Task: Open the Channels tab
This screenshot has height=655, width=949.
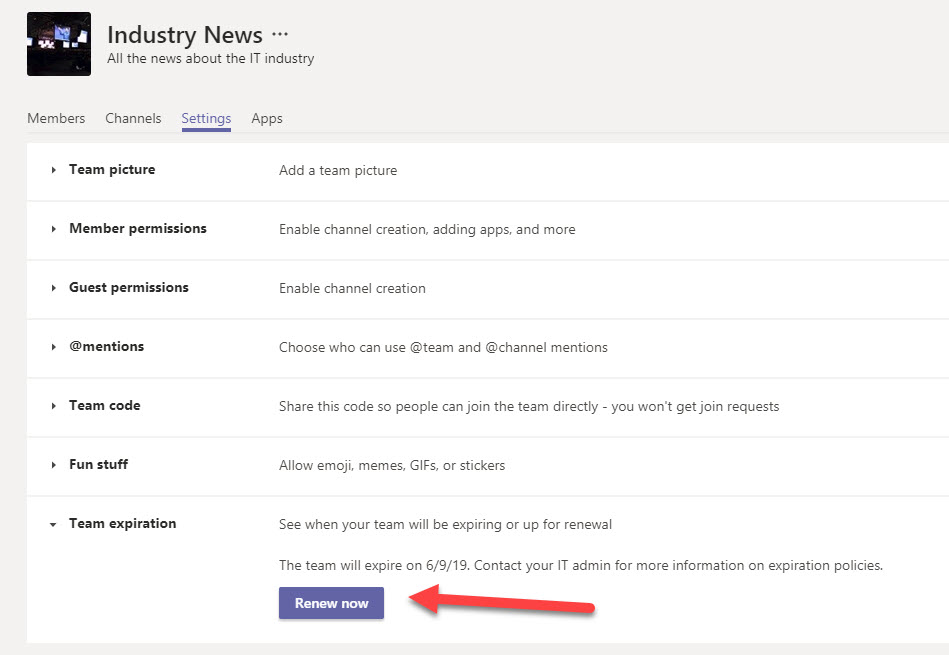Action: [x=133, y=118]
